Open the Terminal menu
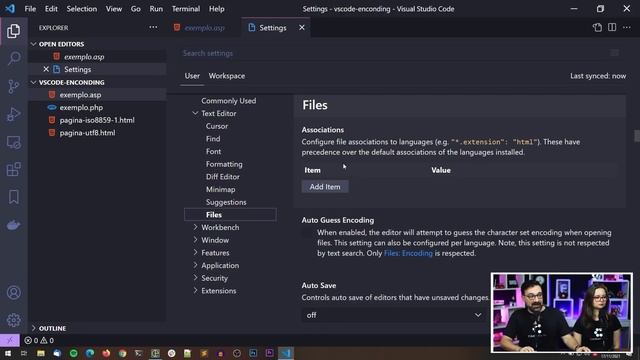Screen dimensions: 640x360 tap(186, 9)
